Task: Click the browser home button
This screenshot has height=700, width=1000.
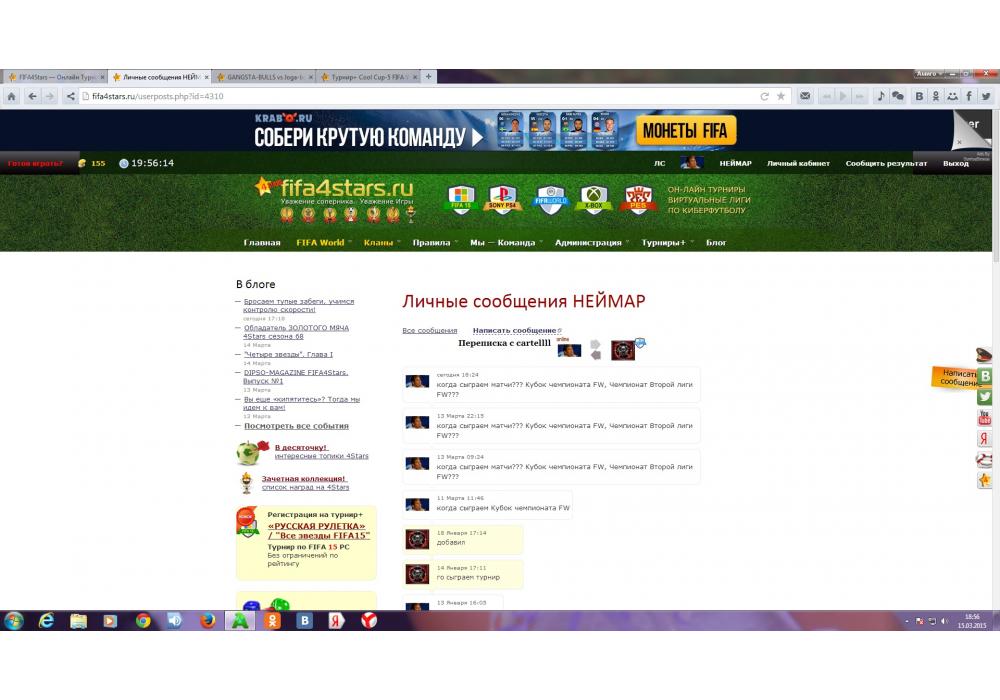Action: [11, 96]
